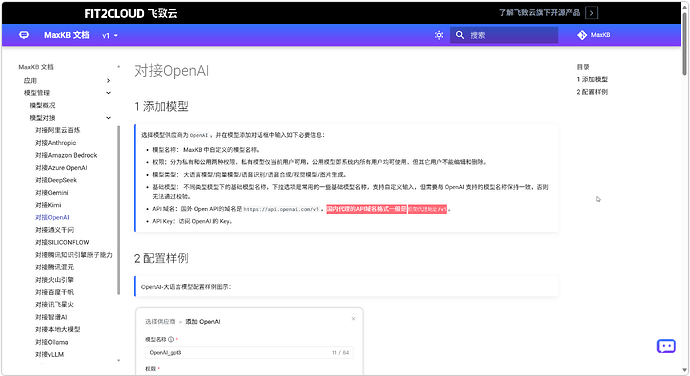
Task: Jump to 2 配置样例 in table of contents
Action: pyautogui.click(x=592, y=92)
